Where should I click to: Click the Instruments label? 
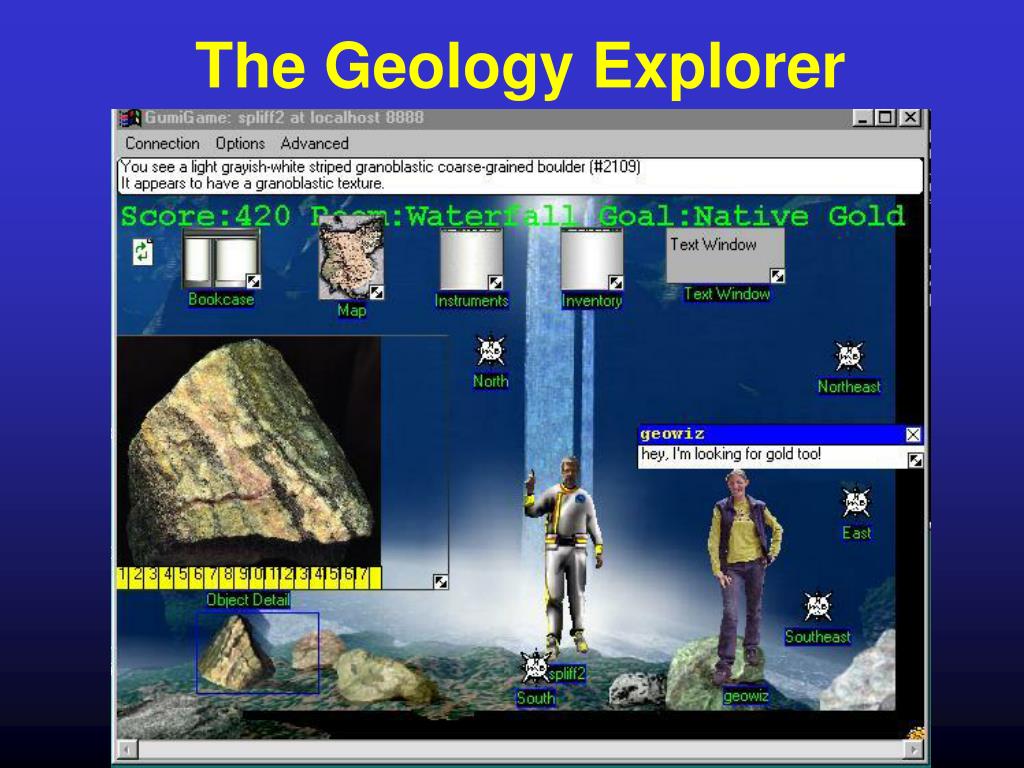point(472,301)
